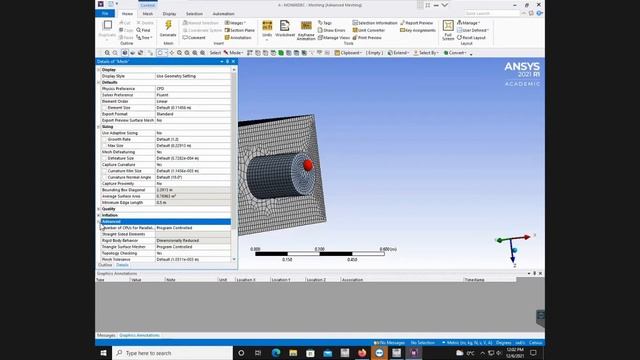Open File Explorer from the taskbar
The image size is (640, 360).
(293, 353)
